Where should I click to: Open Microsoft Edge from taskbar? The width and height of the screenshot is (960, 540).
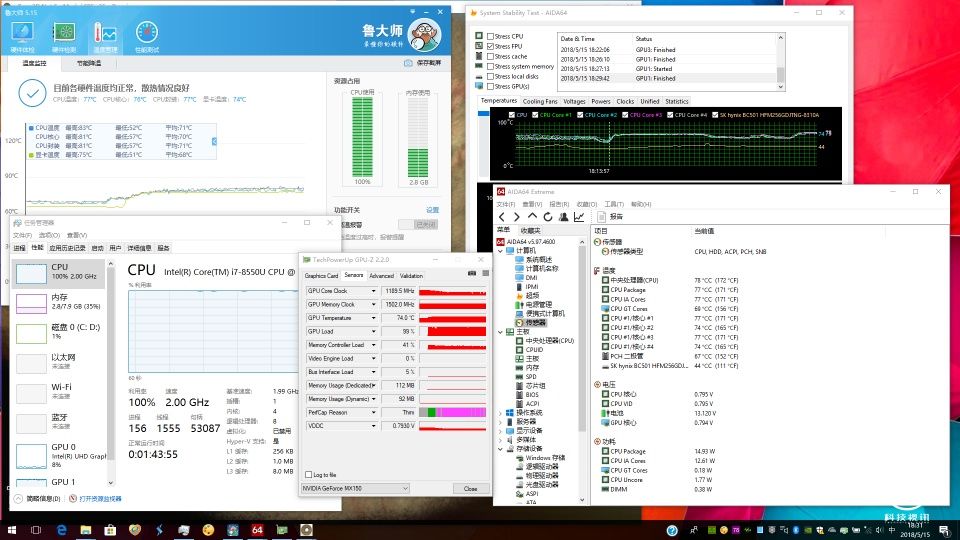coord(61,530)
